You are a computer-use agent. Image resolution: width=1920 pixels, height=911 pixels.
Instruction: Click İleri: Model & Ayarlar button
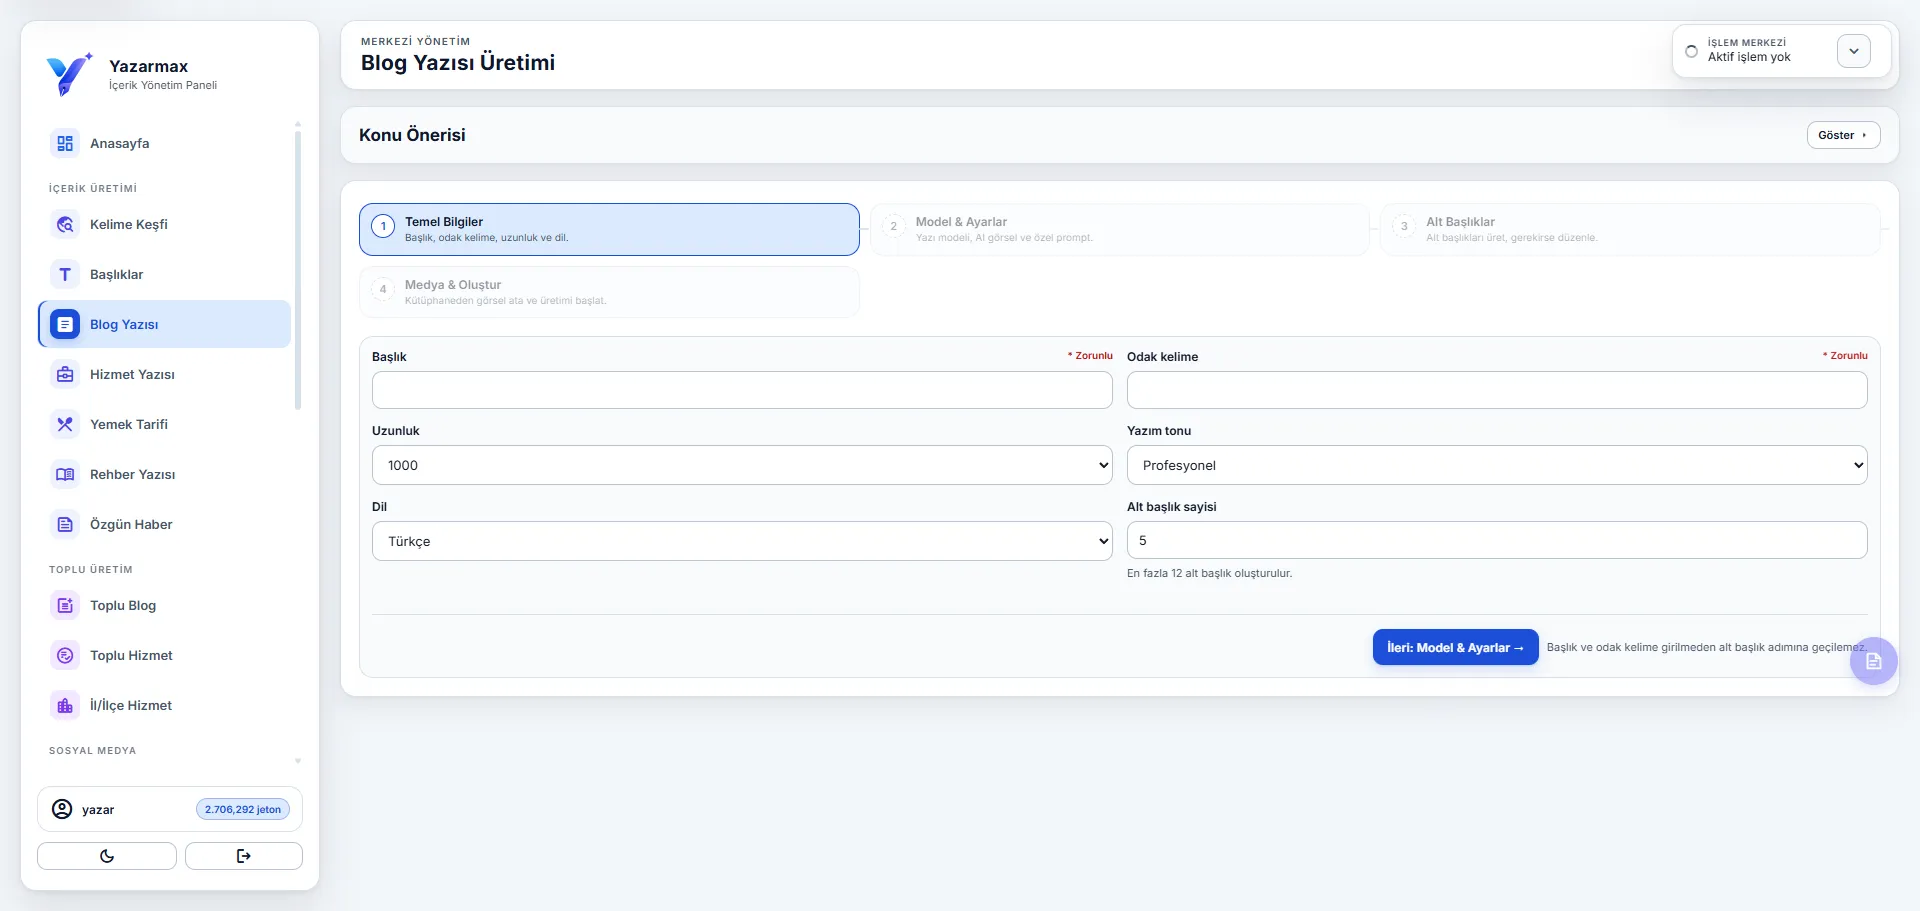(1455, 647)
